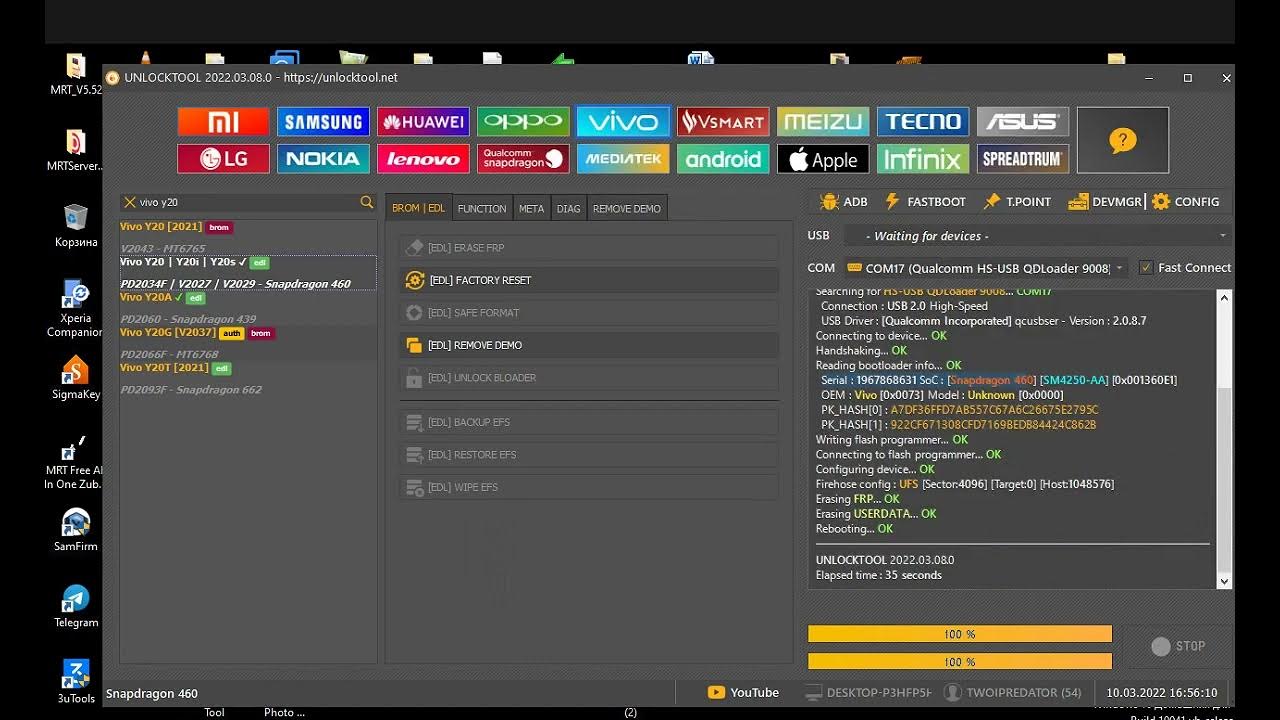Select Vivo Y20G [V2037] entry
1280x720 pixels.
click(248, 343)
